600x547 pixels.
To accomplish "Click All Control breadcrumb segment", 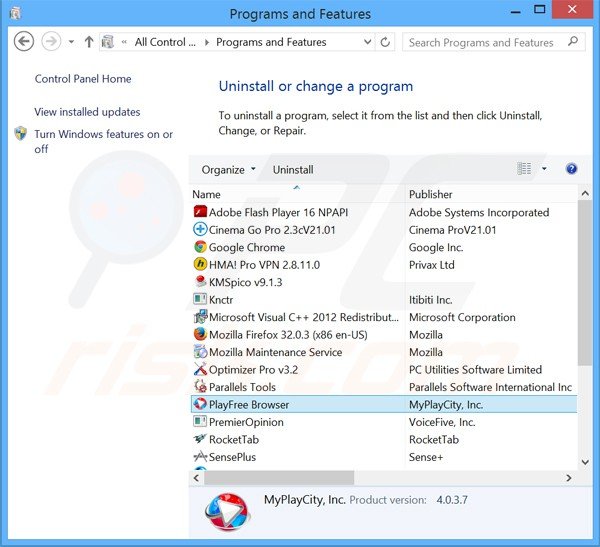I will (165, 42).
